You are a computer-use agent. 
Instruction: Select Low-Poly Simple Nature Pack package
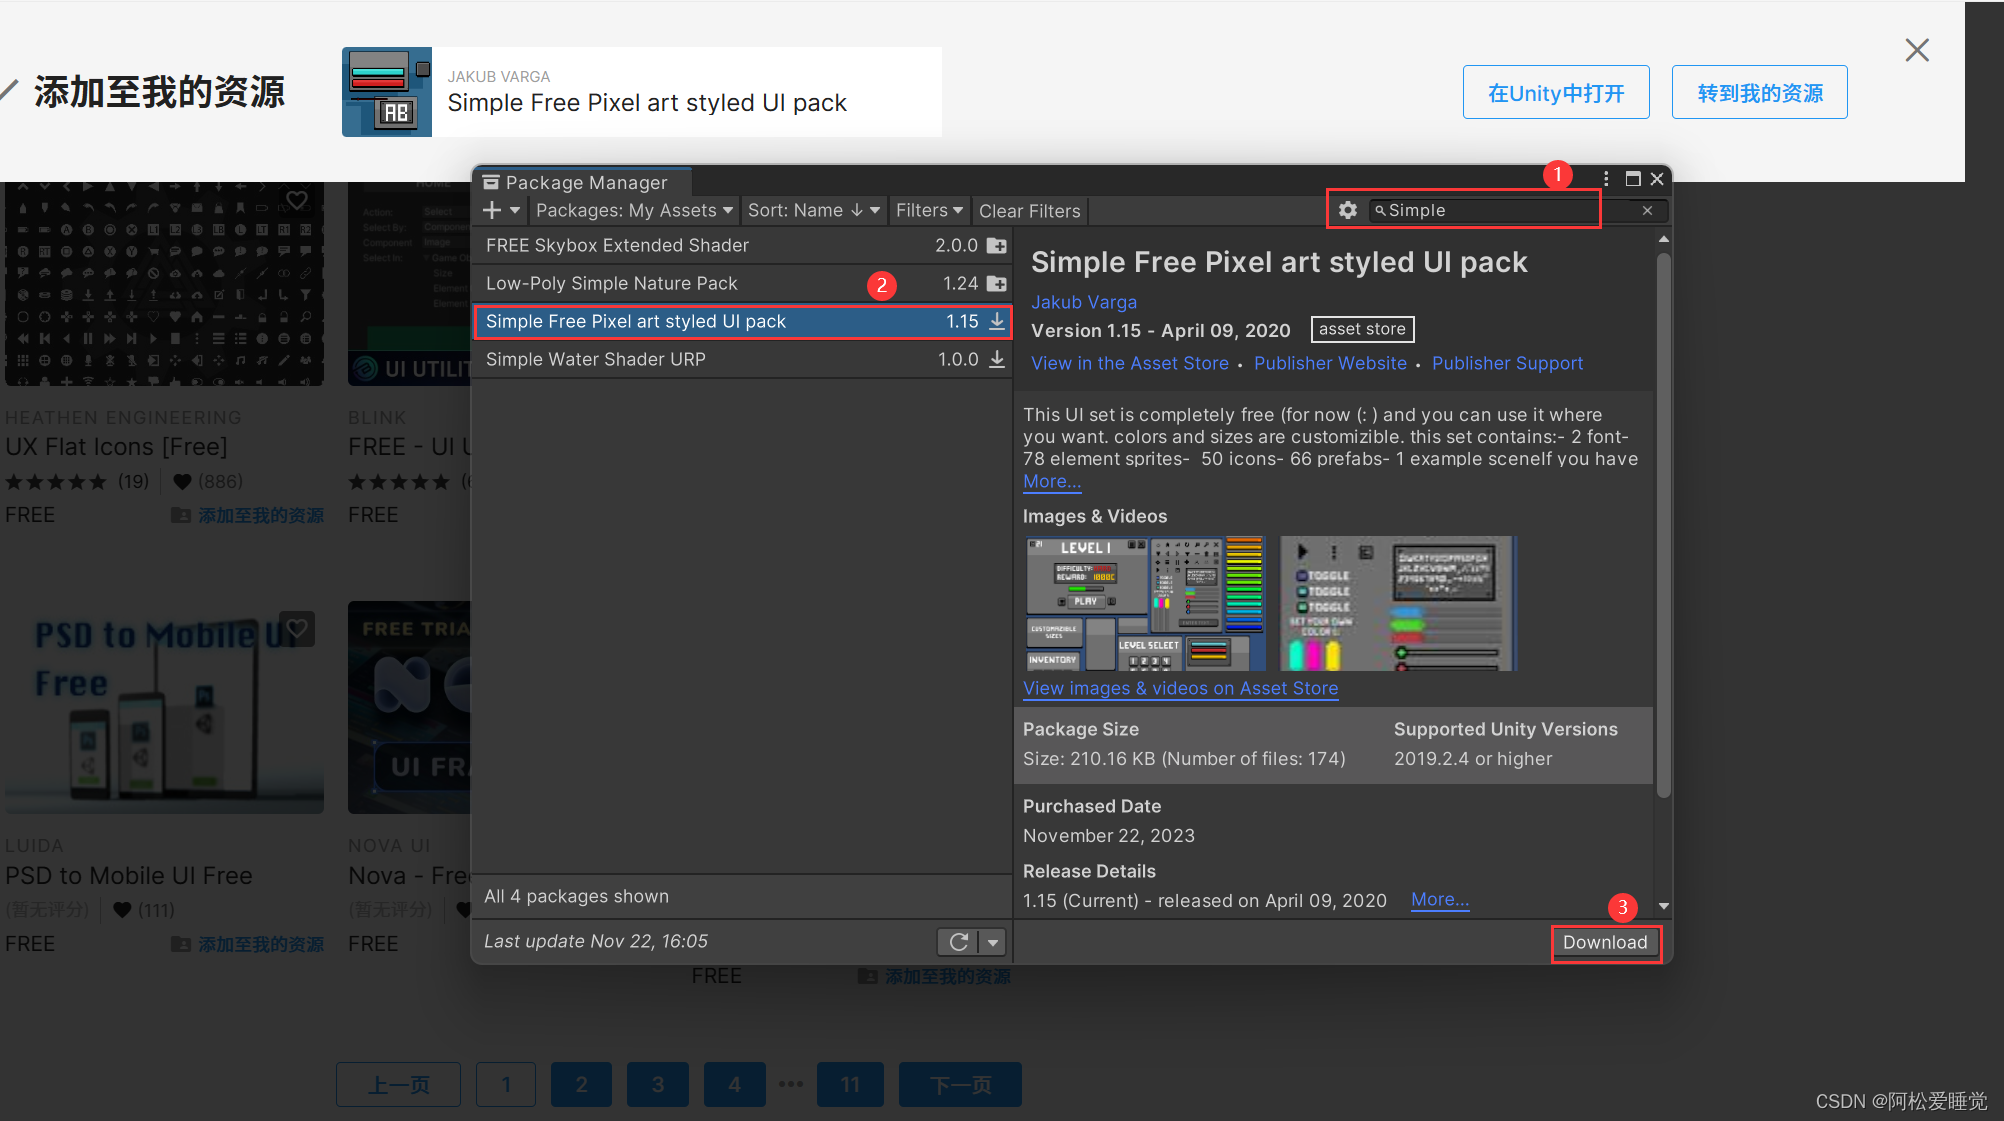click(742, 284)
